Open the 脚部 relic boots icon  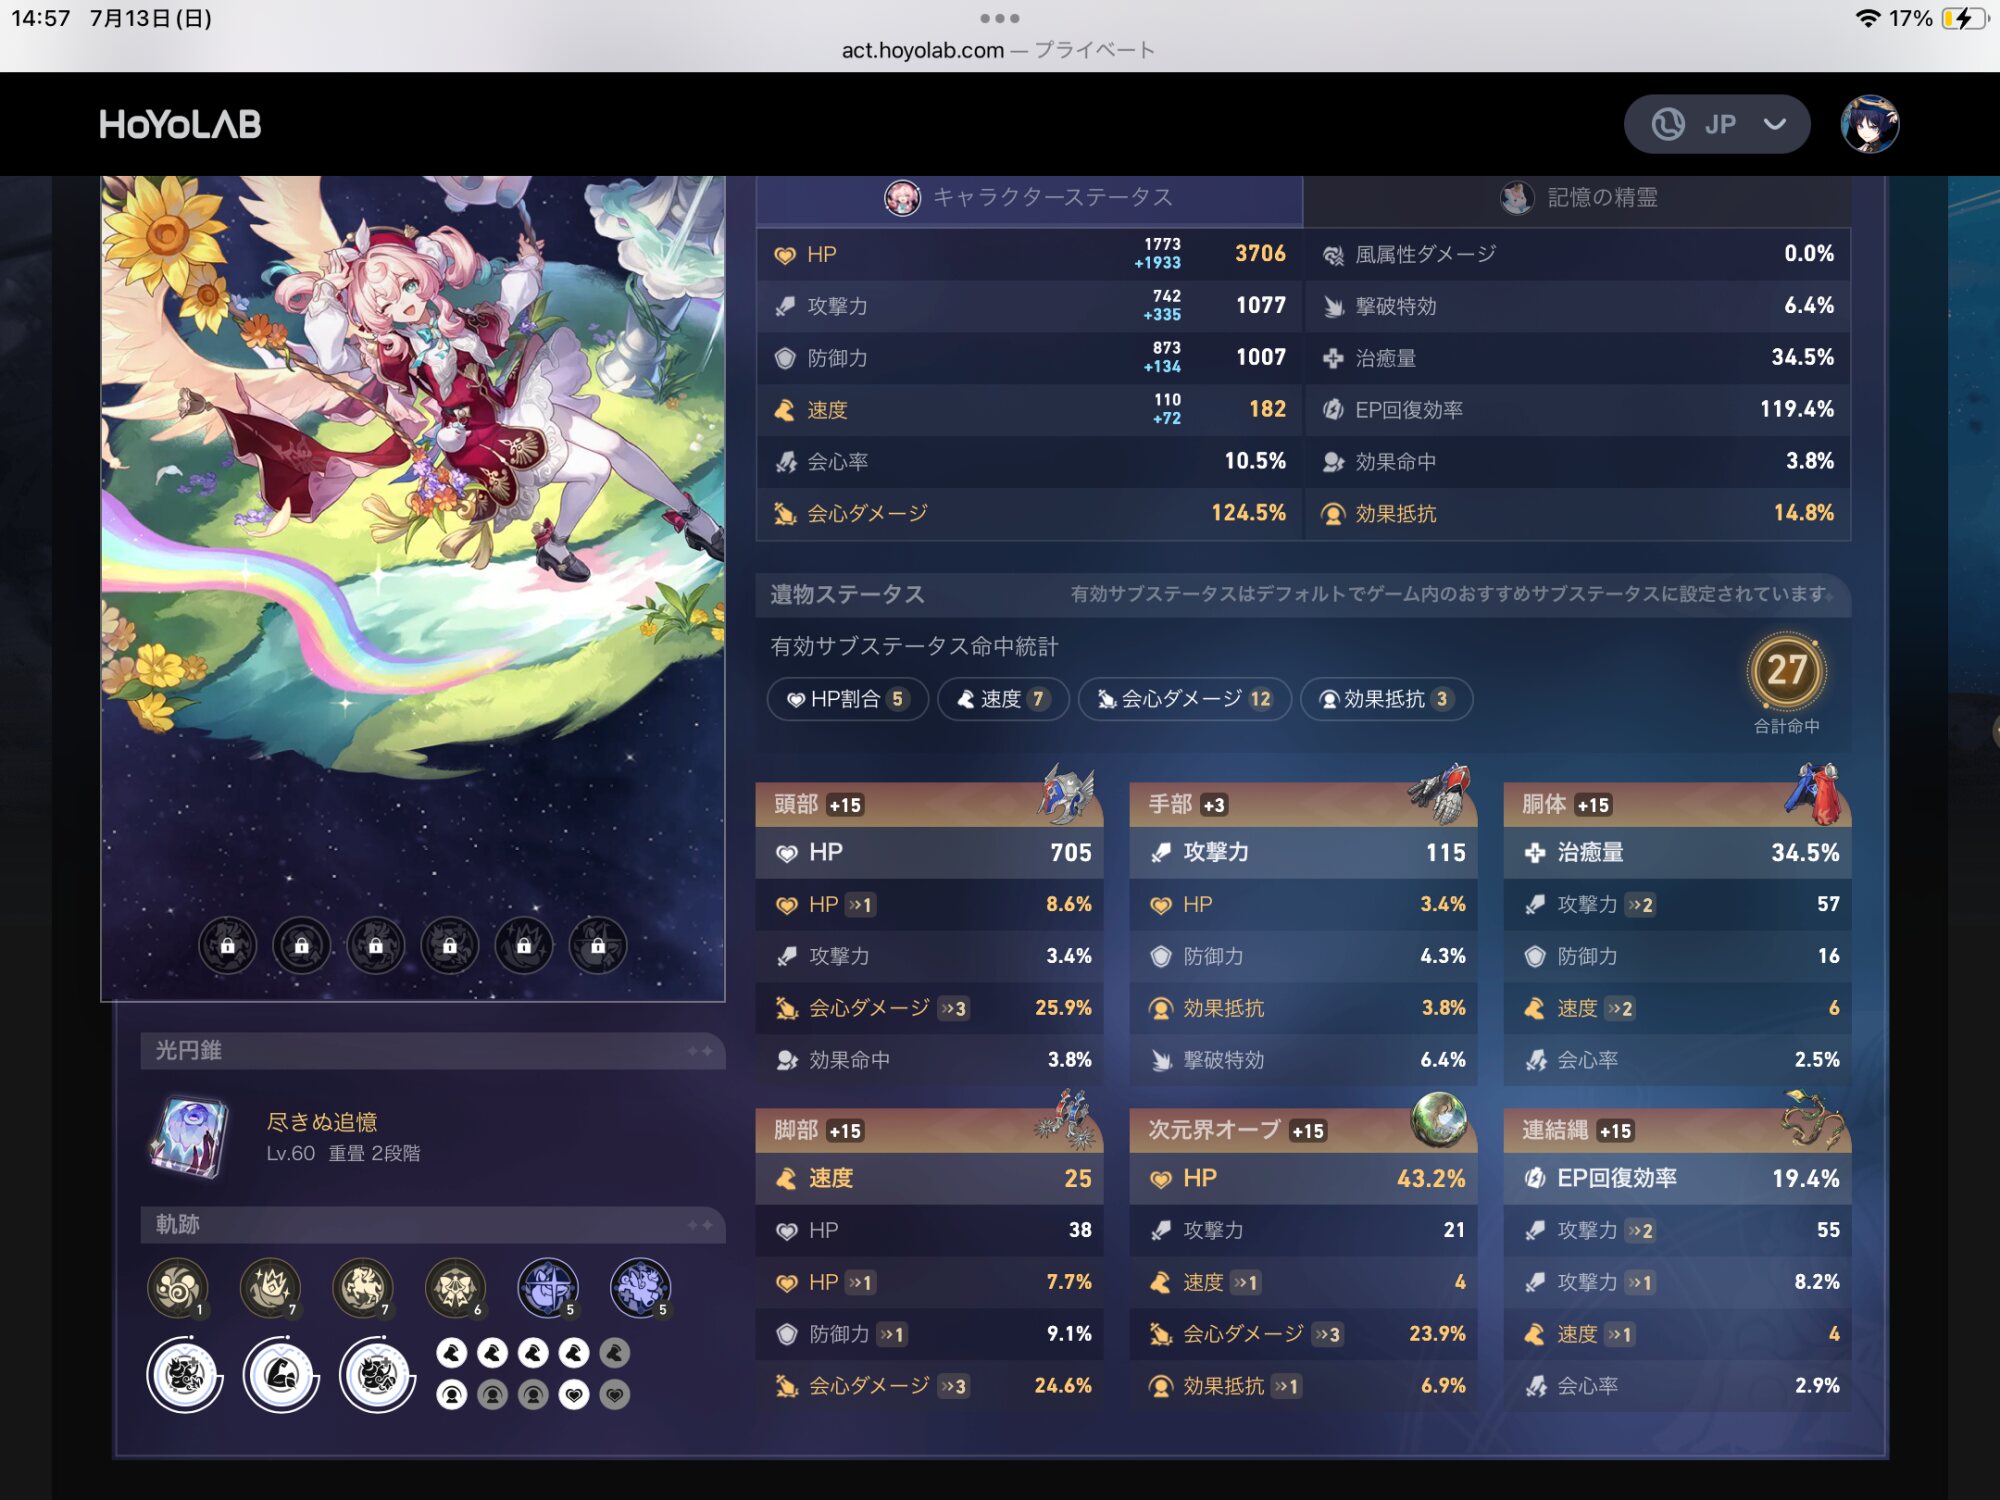[x=1066, y=1120]
